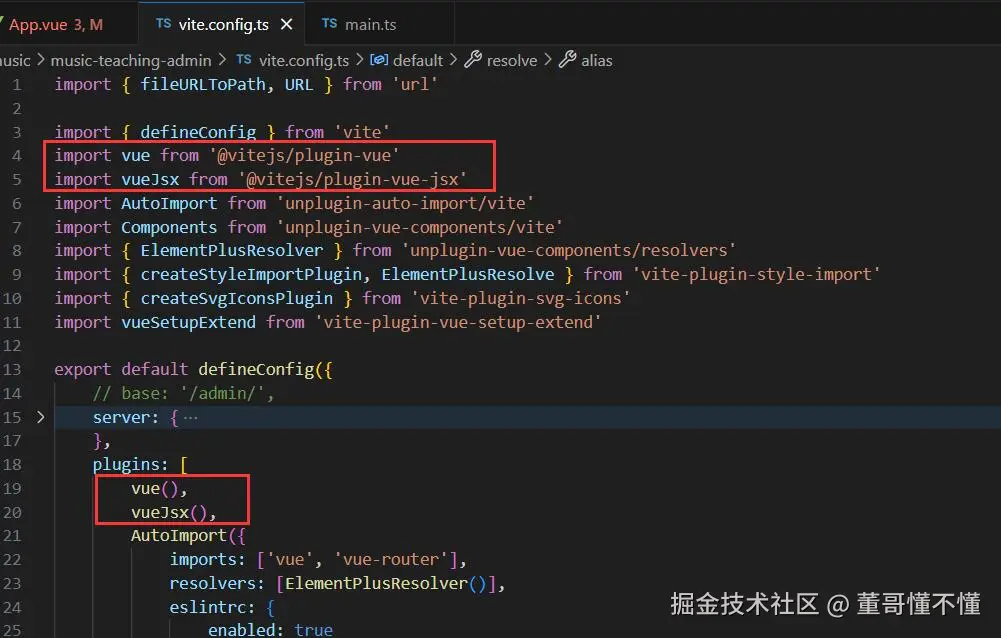Viewport: 1001px width, 638px height.
Task: Expand the folded server block on line 15
Action: click(x=41, y=417)
